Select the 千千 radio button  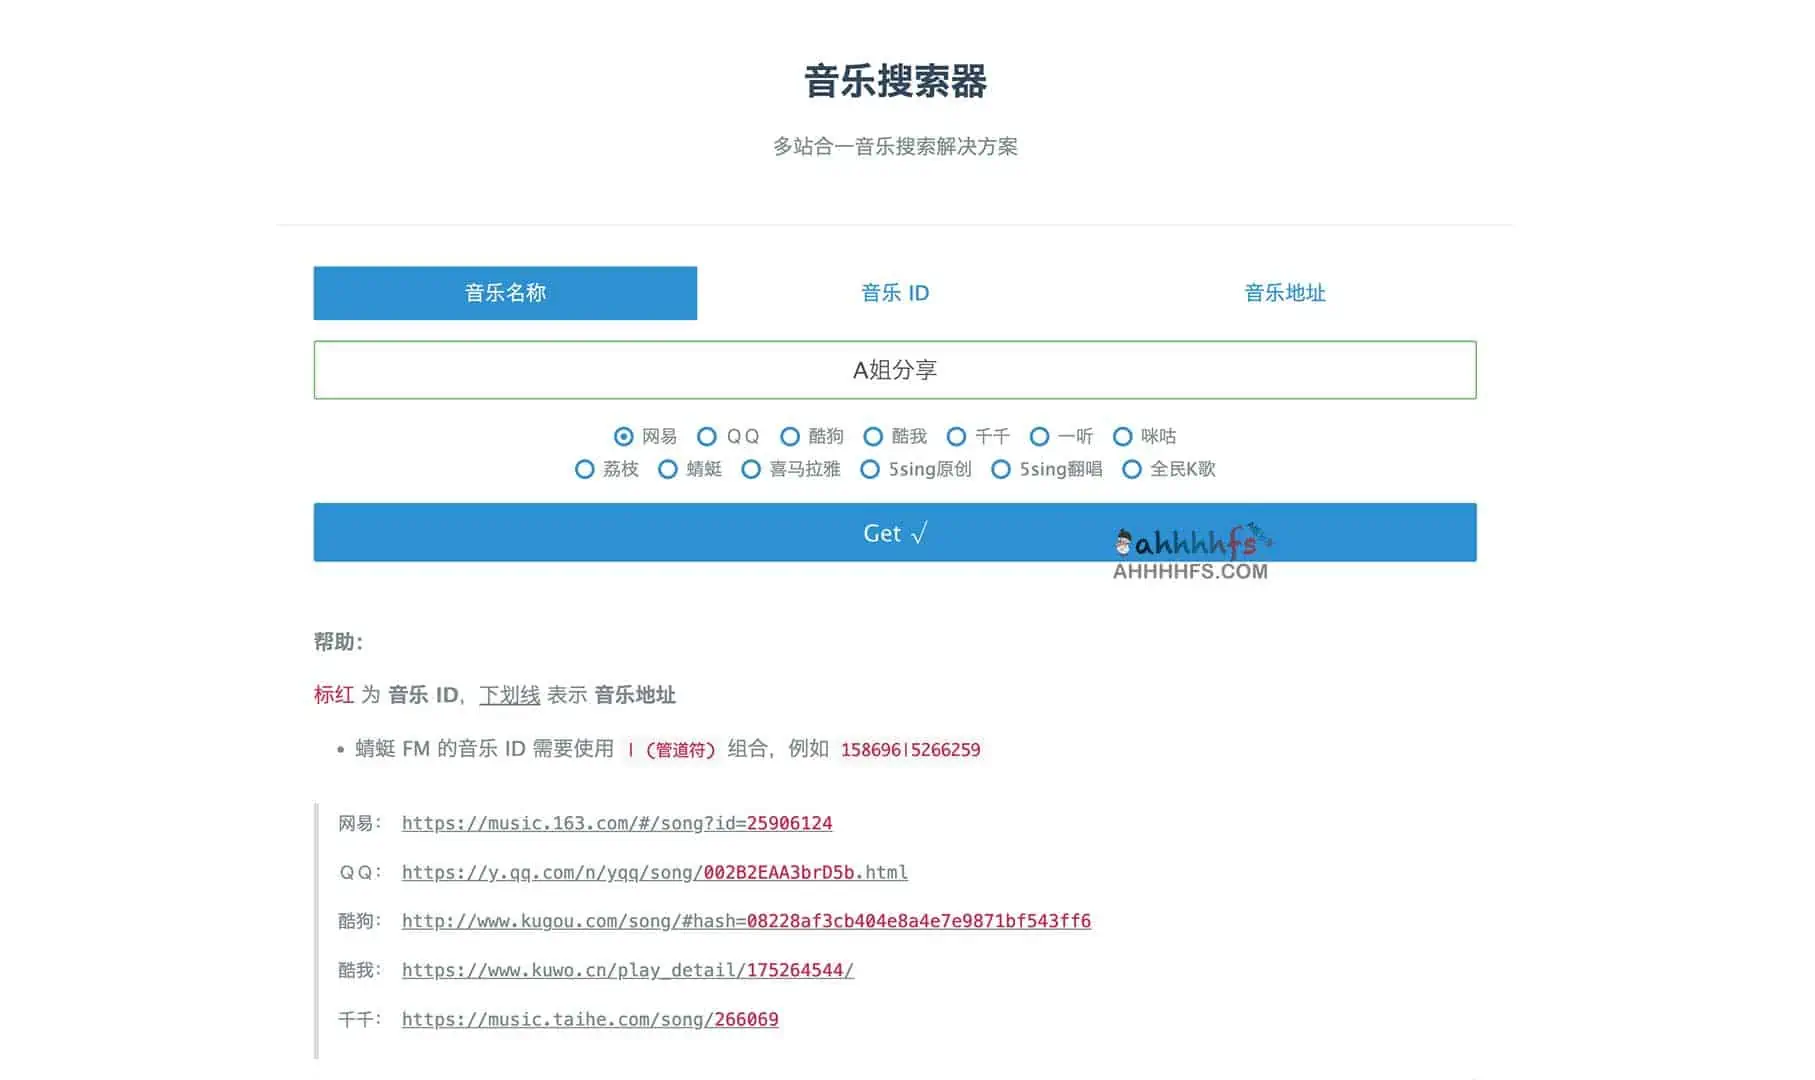point(956,436)
